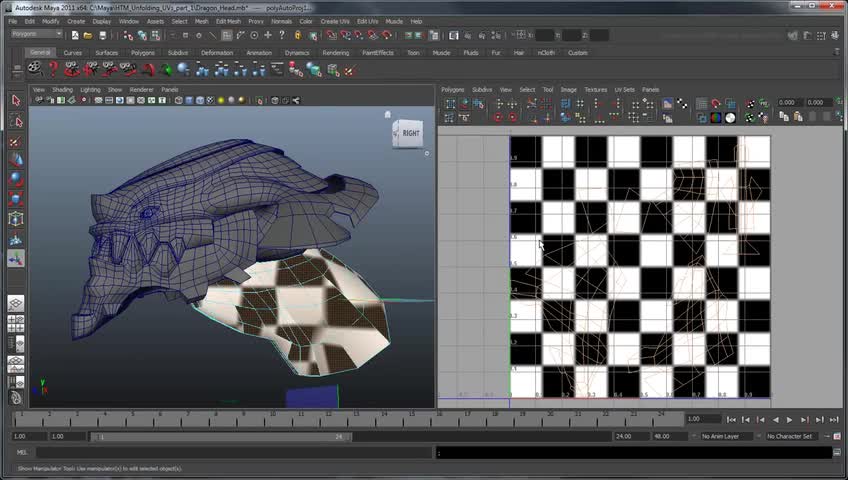
Task: Toggle image display in UV editor
Action: click(x=667, y=103)
